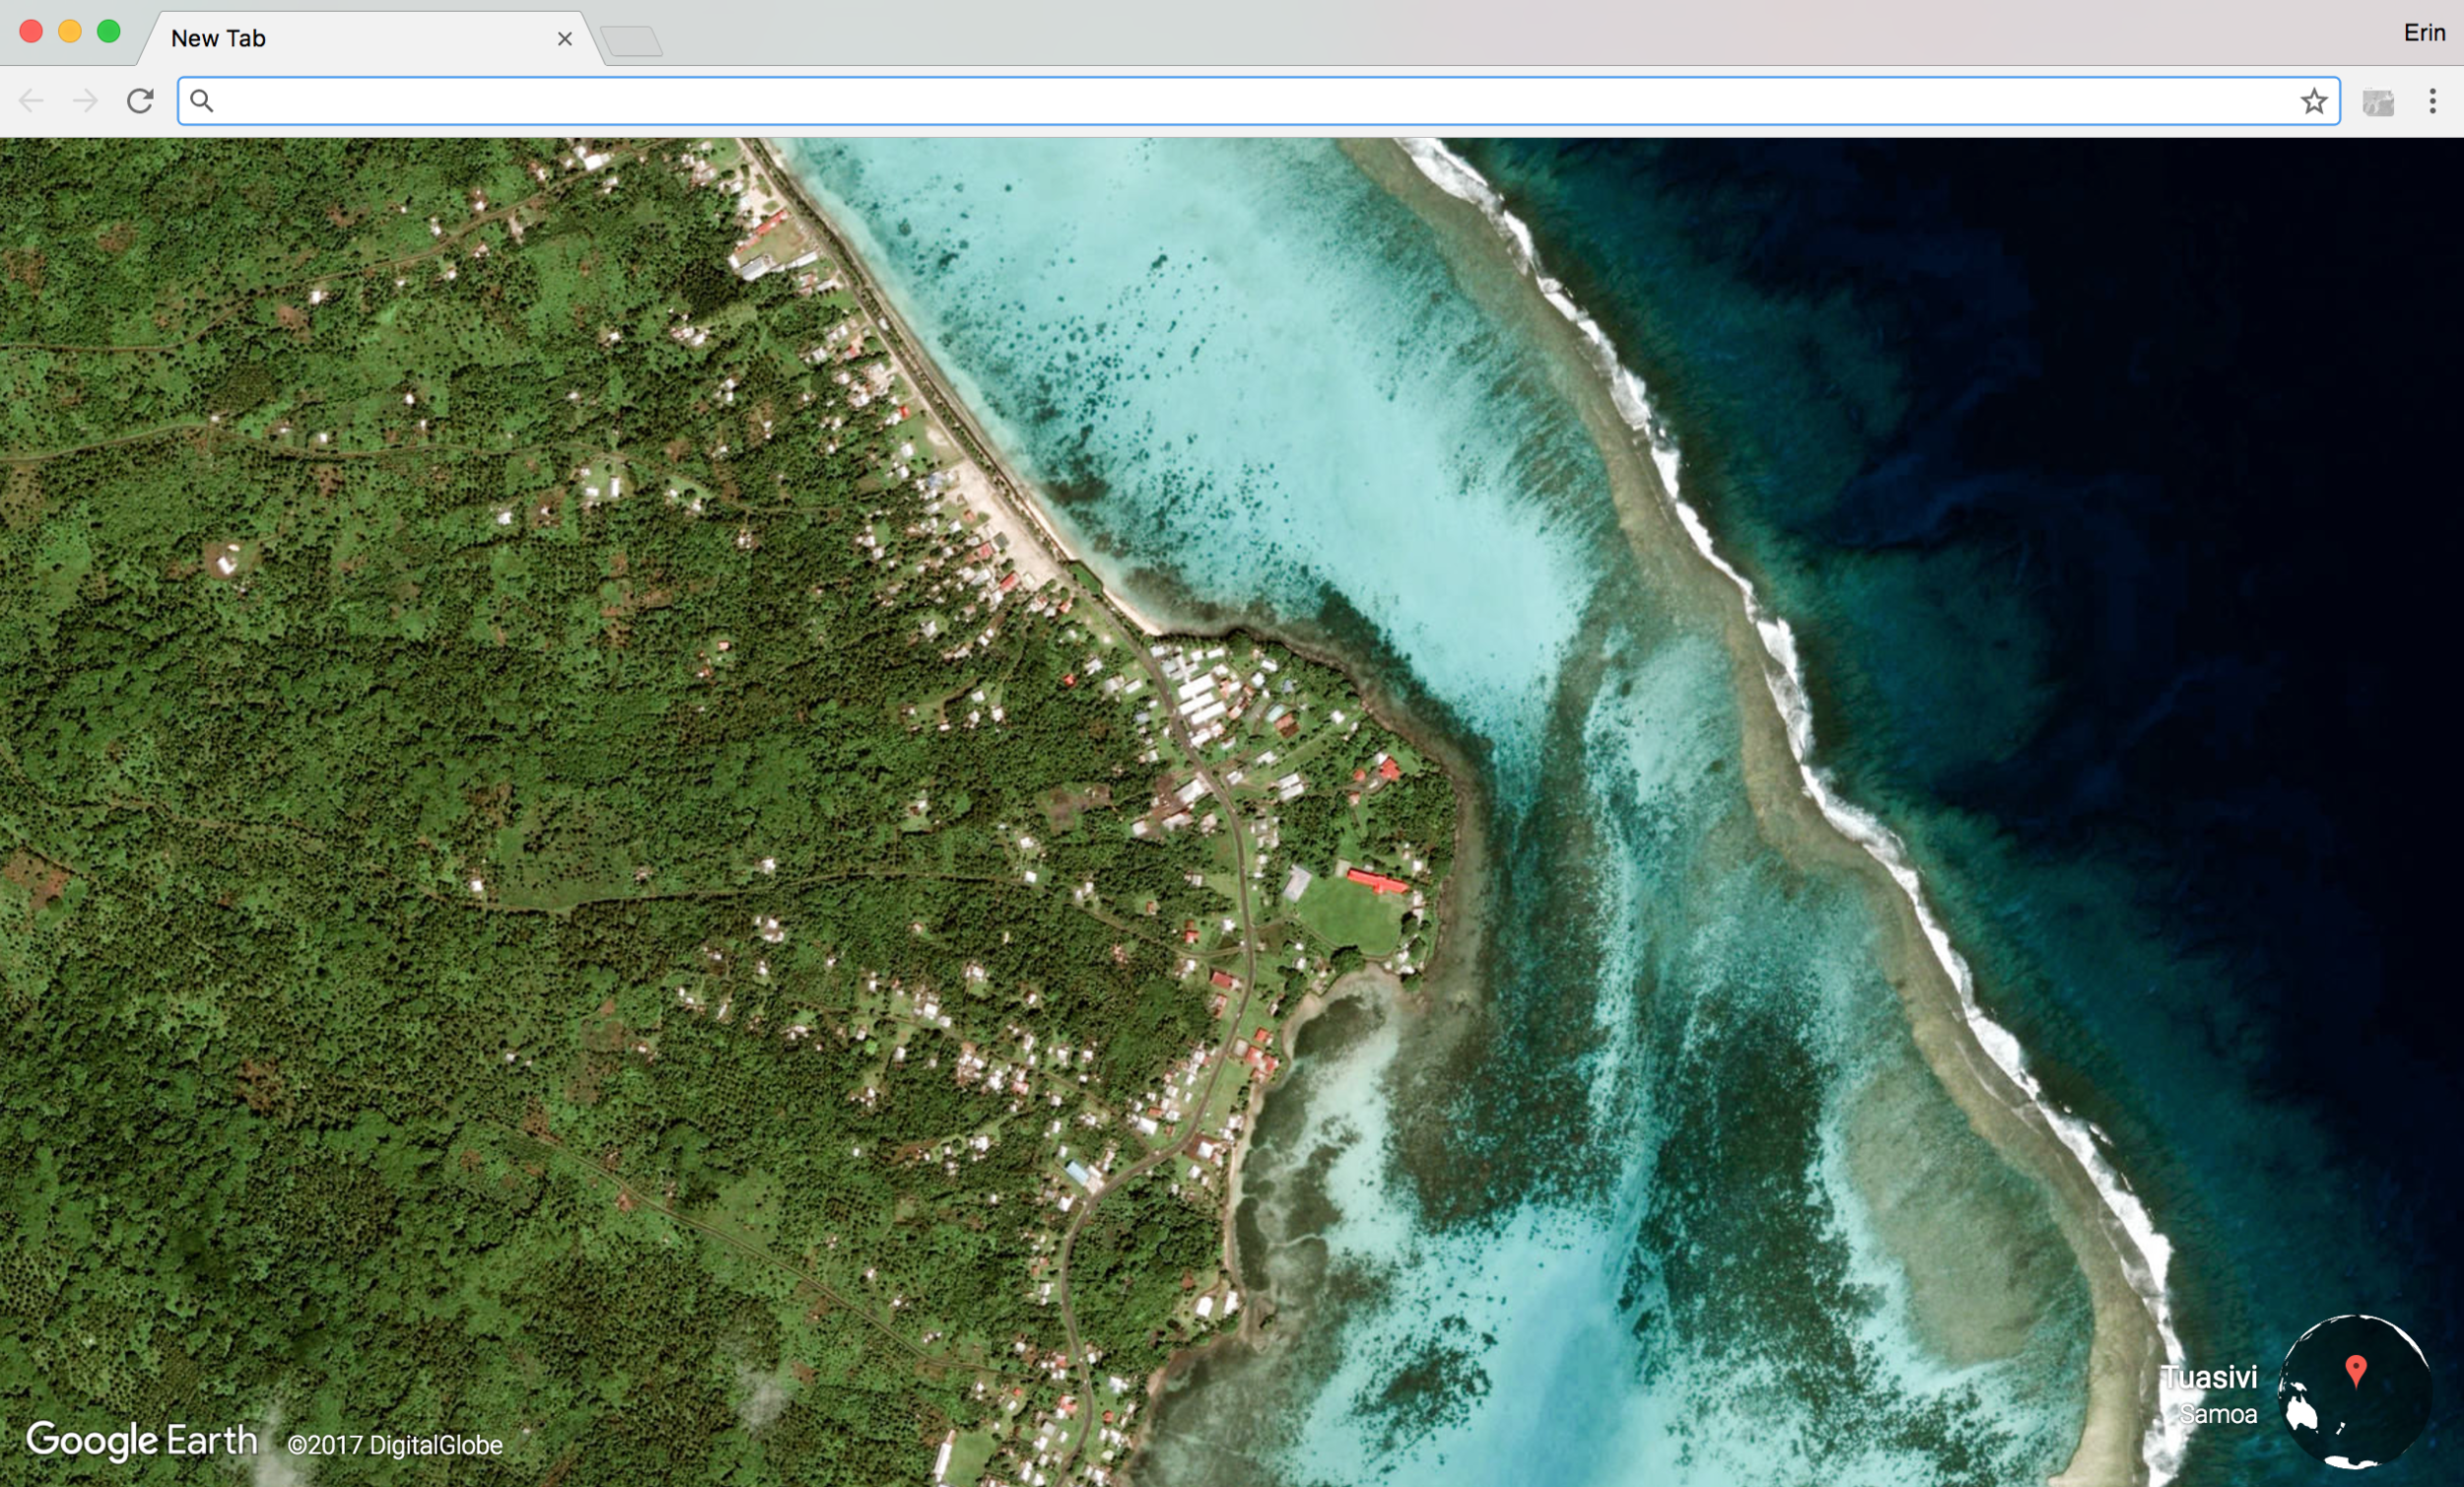
Task: Open the Erin profile switcher
Action: pyautogui.click(x=2424, y=33)
